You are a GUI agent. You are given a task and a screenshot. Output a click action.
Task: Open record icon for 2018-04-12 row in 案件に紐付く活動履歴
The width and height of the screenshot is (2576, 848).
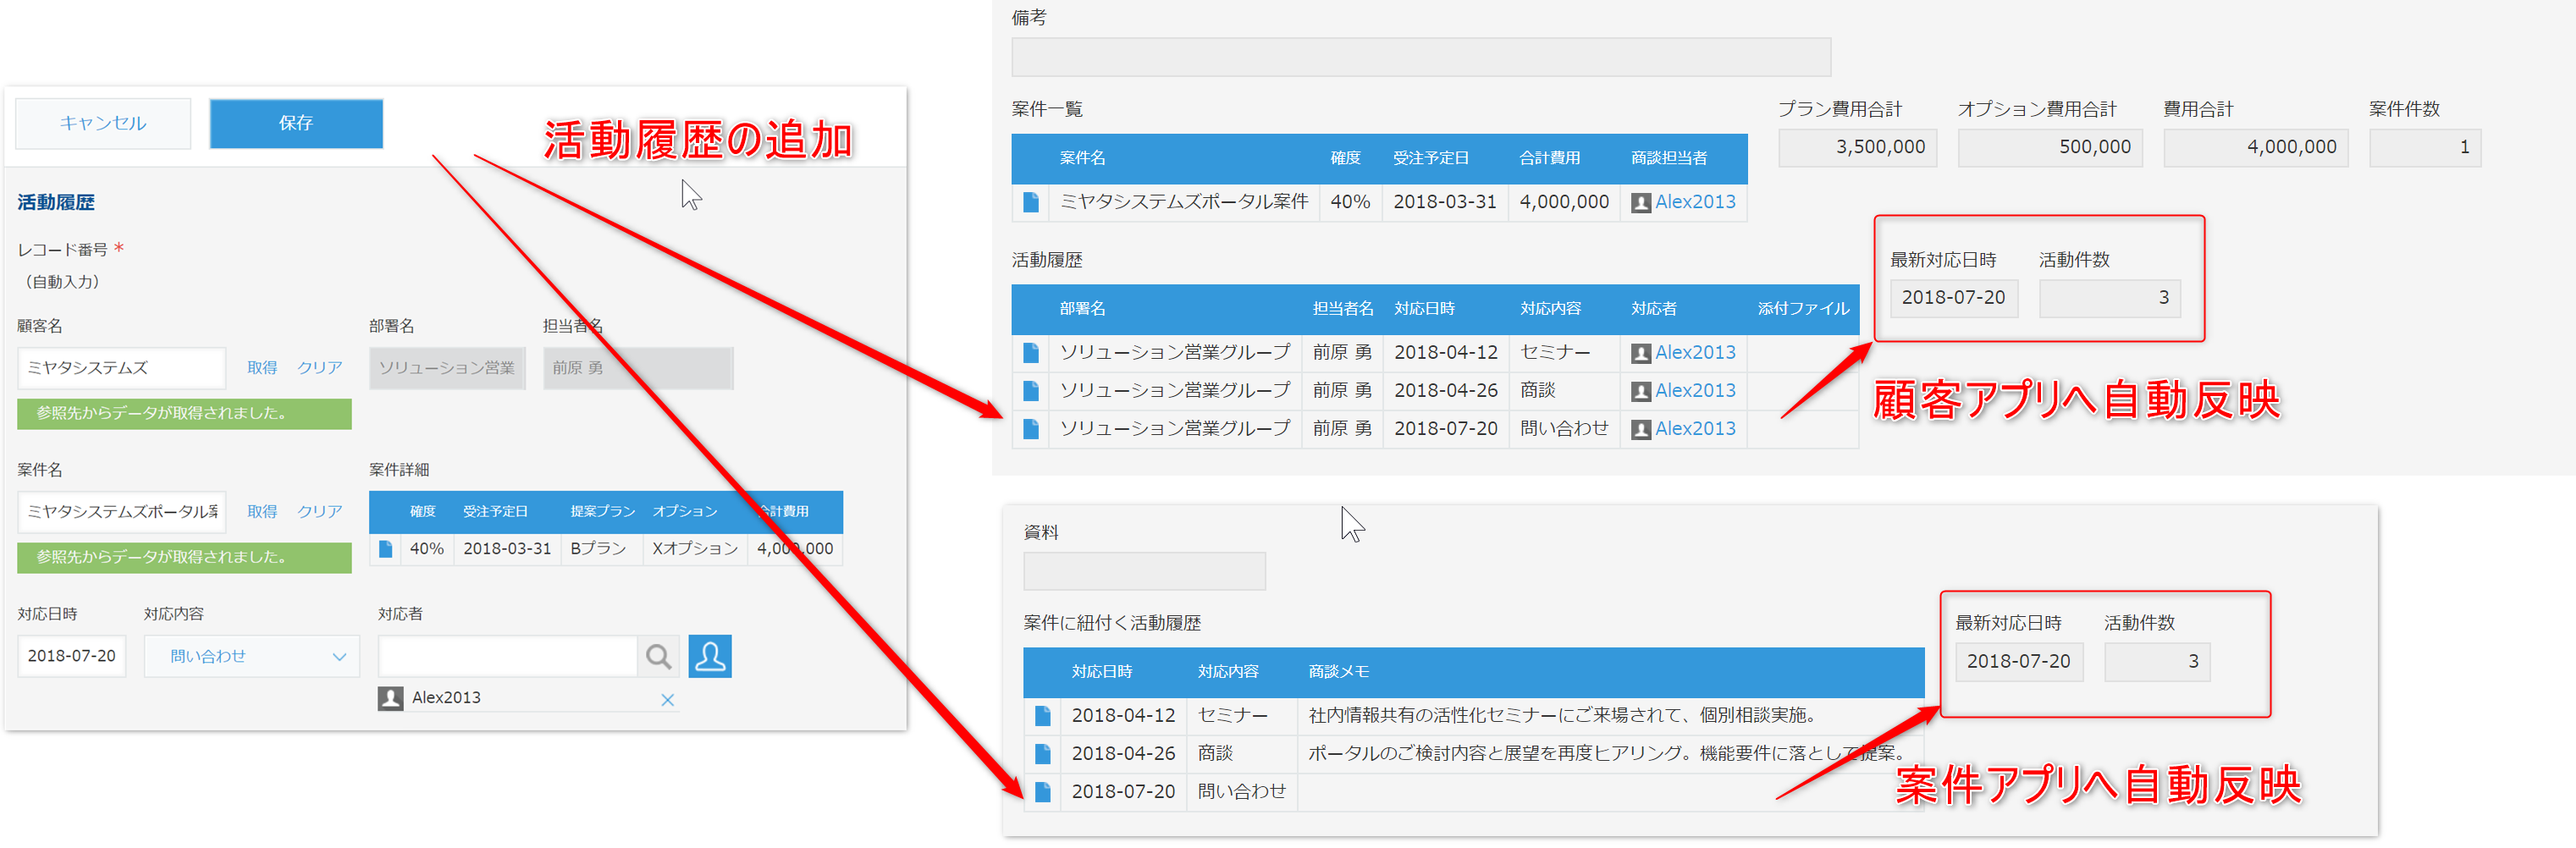(1043, 716)
